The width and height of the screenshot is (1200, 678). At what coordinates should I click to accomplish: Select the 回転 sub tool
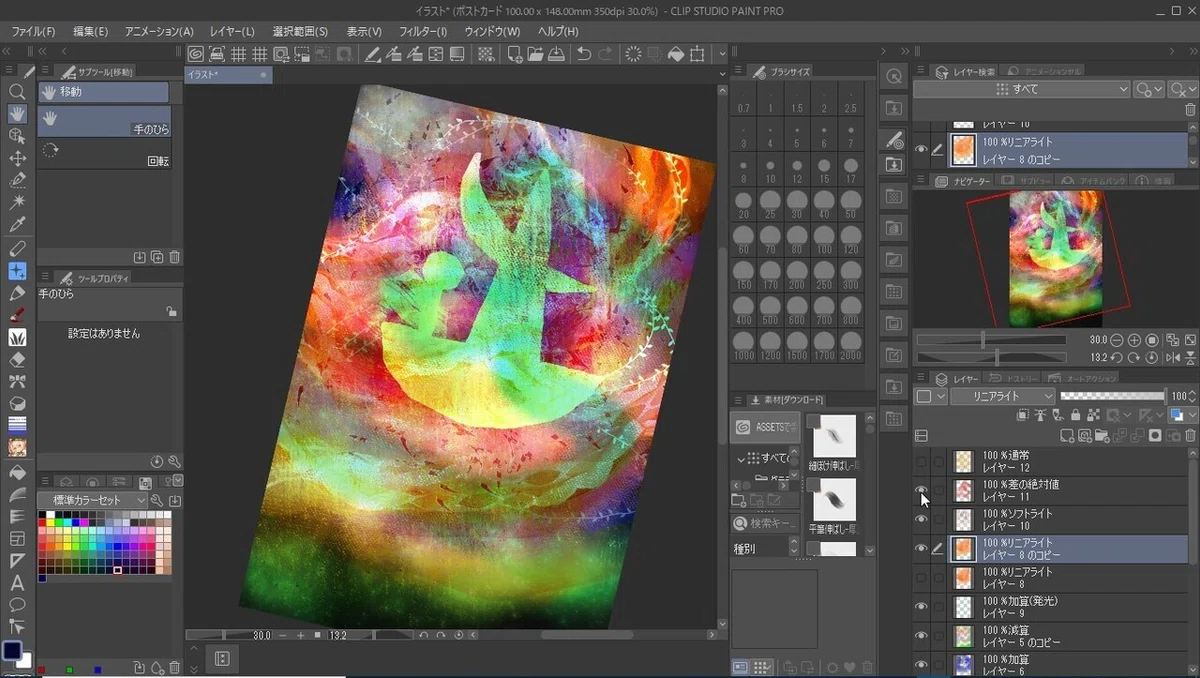(x=104, y=153)
